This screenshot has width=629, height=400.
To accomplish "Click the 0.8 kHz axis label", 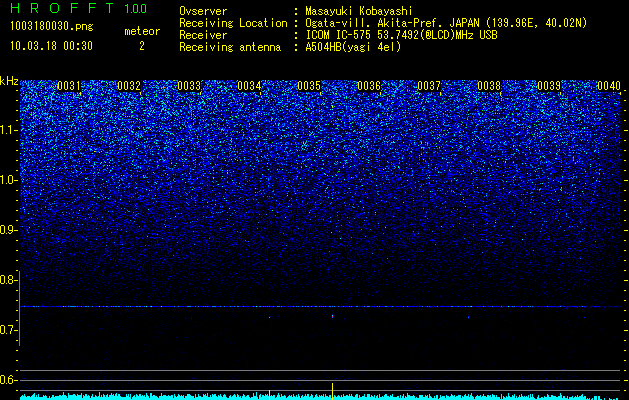I will [8, 280].
